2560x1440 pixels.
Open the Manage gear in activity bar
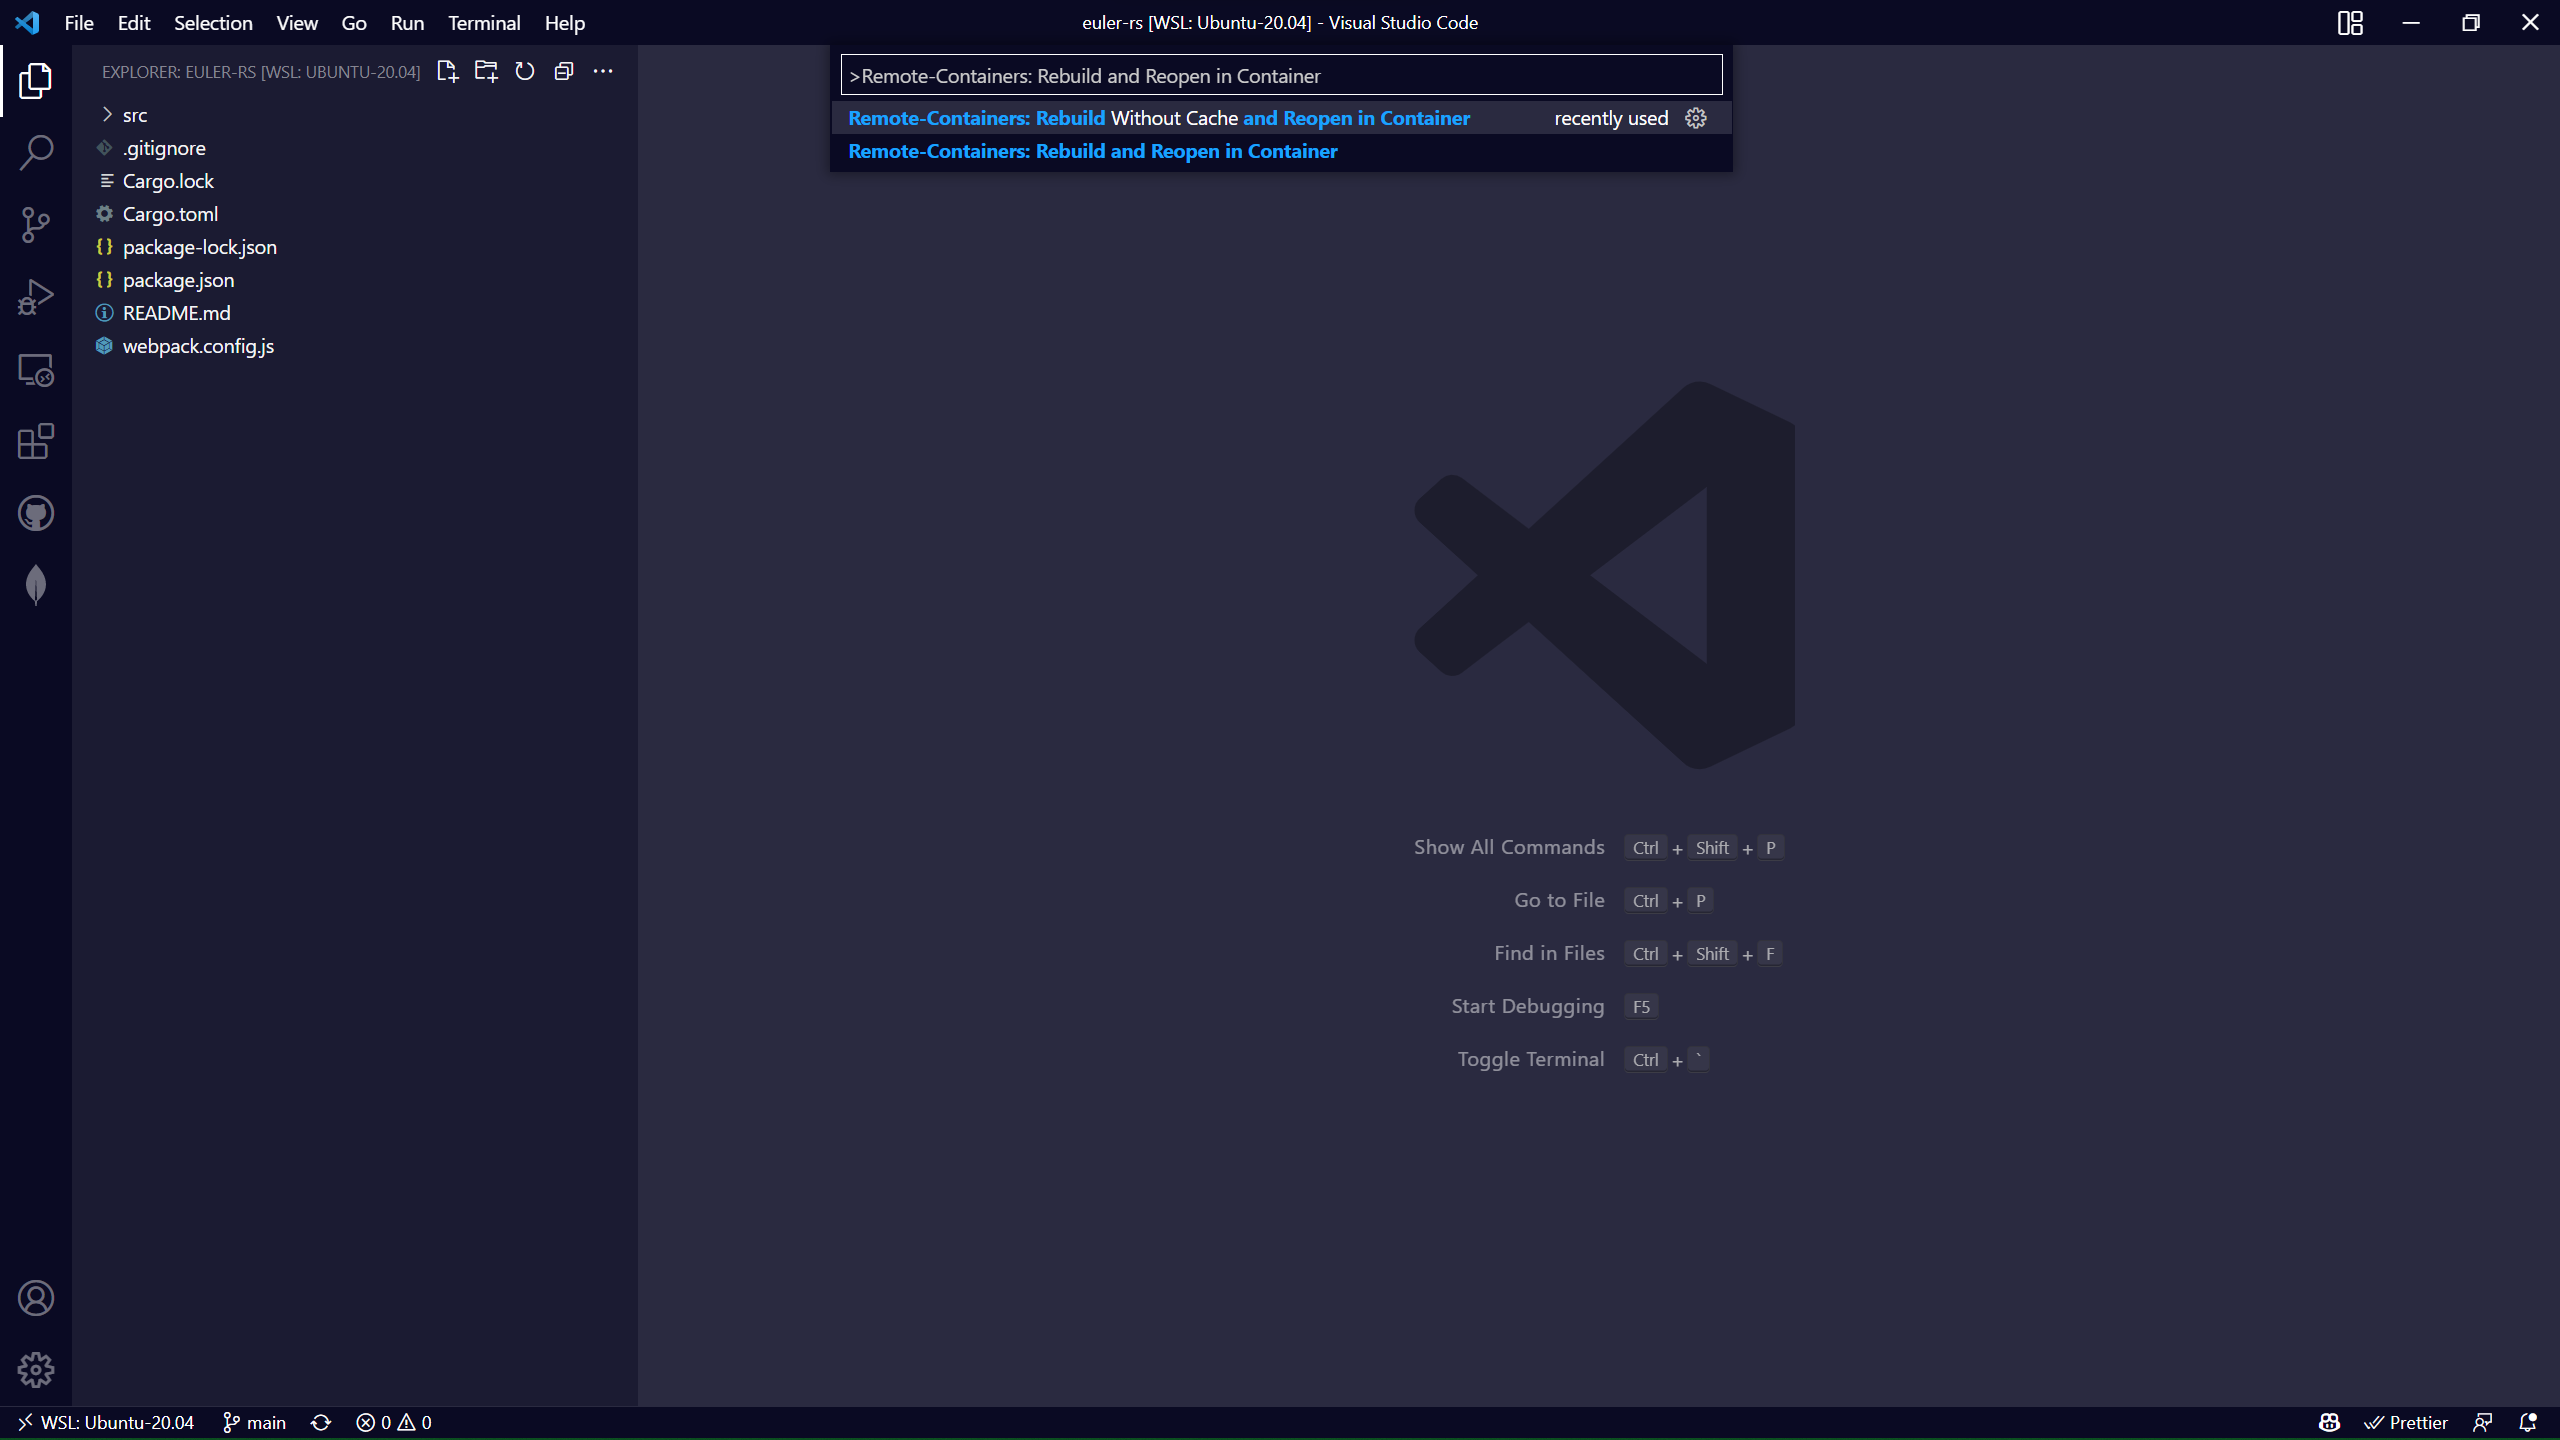coord(36,1370)
